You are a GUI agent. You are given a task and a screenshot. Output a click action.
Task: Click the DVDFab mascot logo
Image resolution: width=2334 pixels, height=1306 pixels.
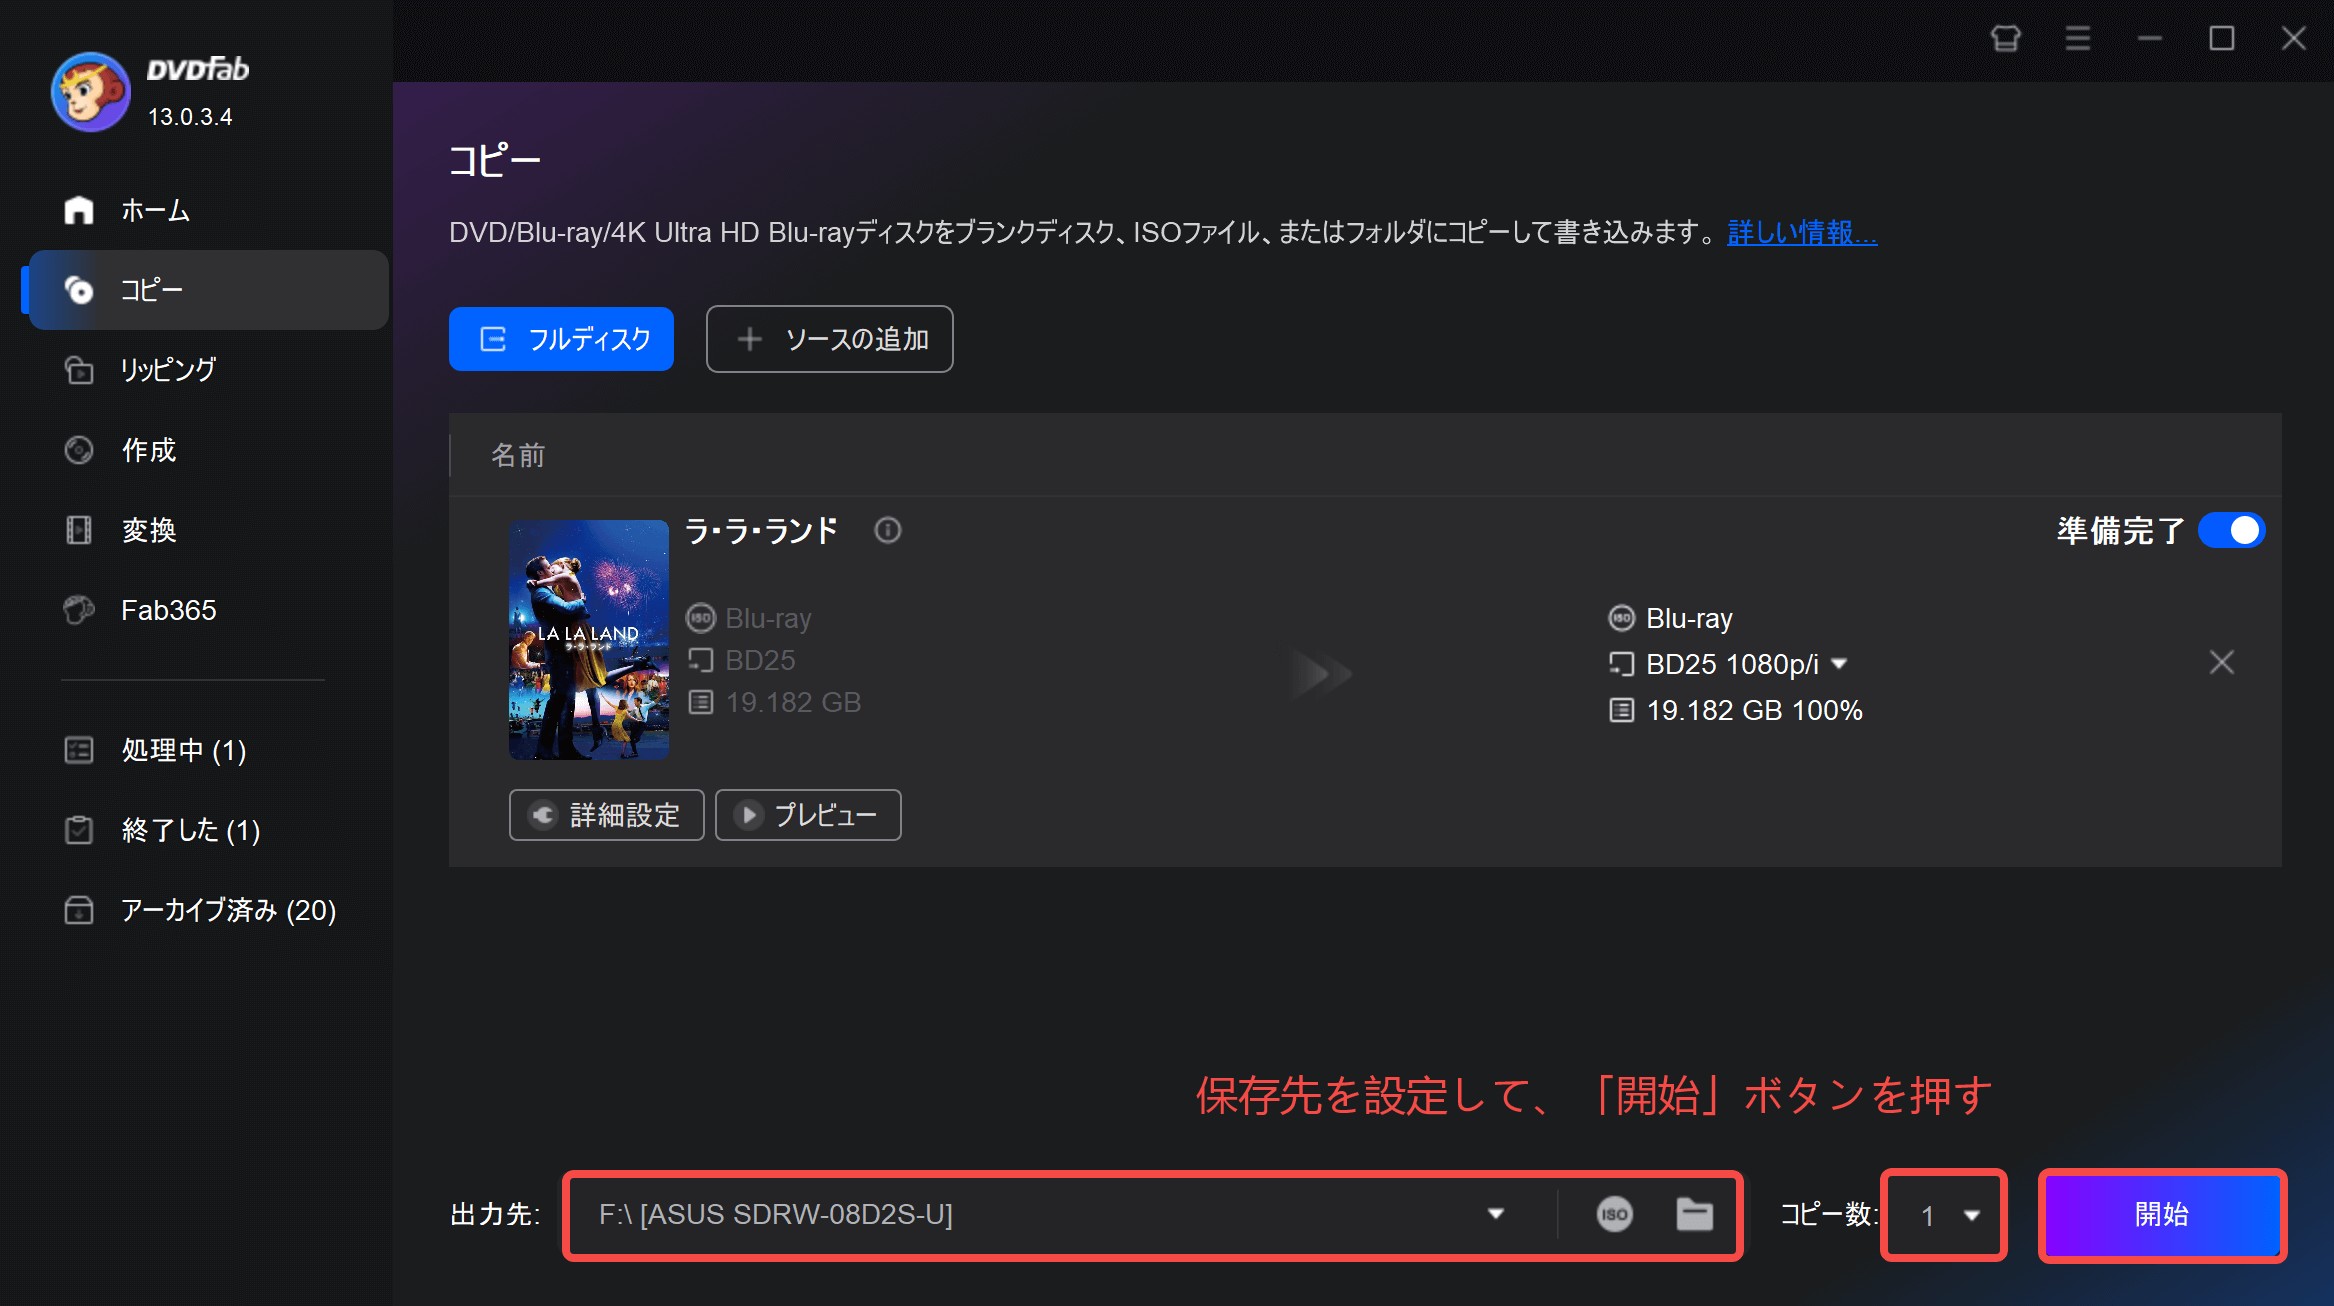coord(90,91)
